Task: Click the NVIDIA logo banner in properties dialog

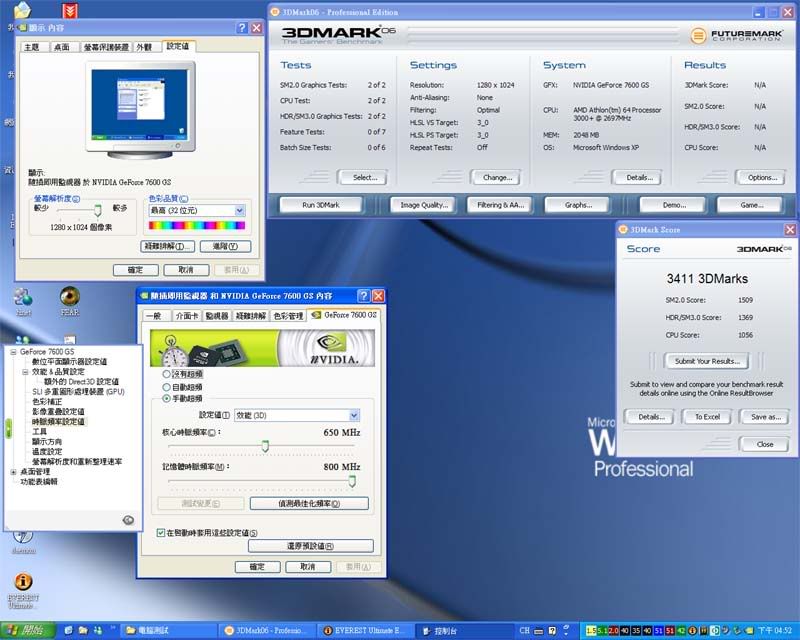Action: click(262, 348)
